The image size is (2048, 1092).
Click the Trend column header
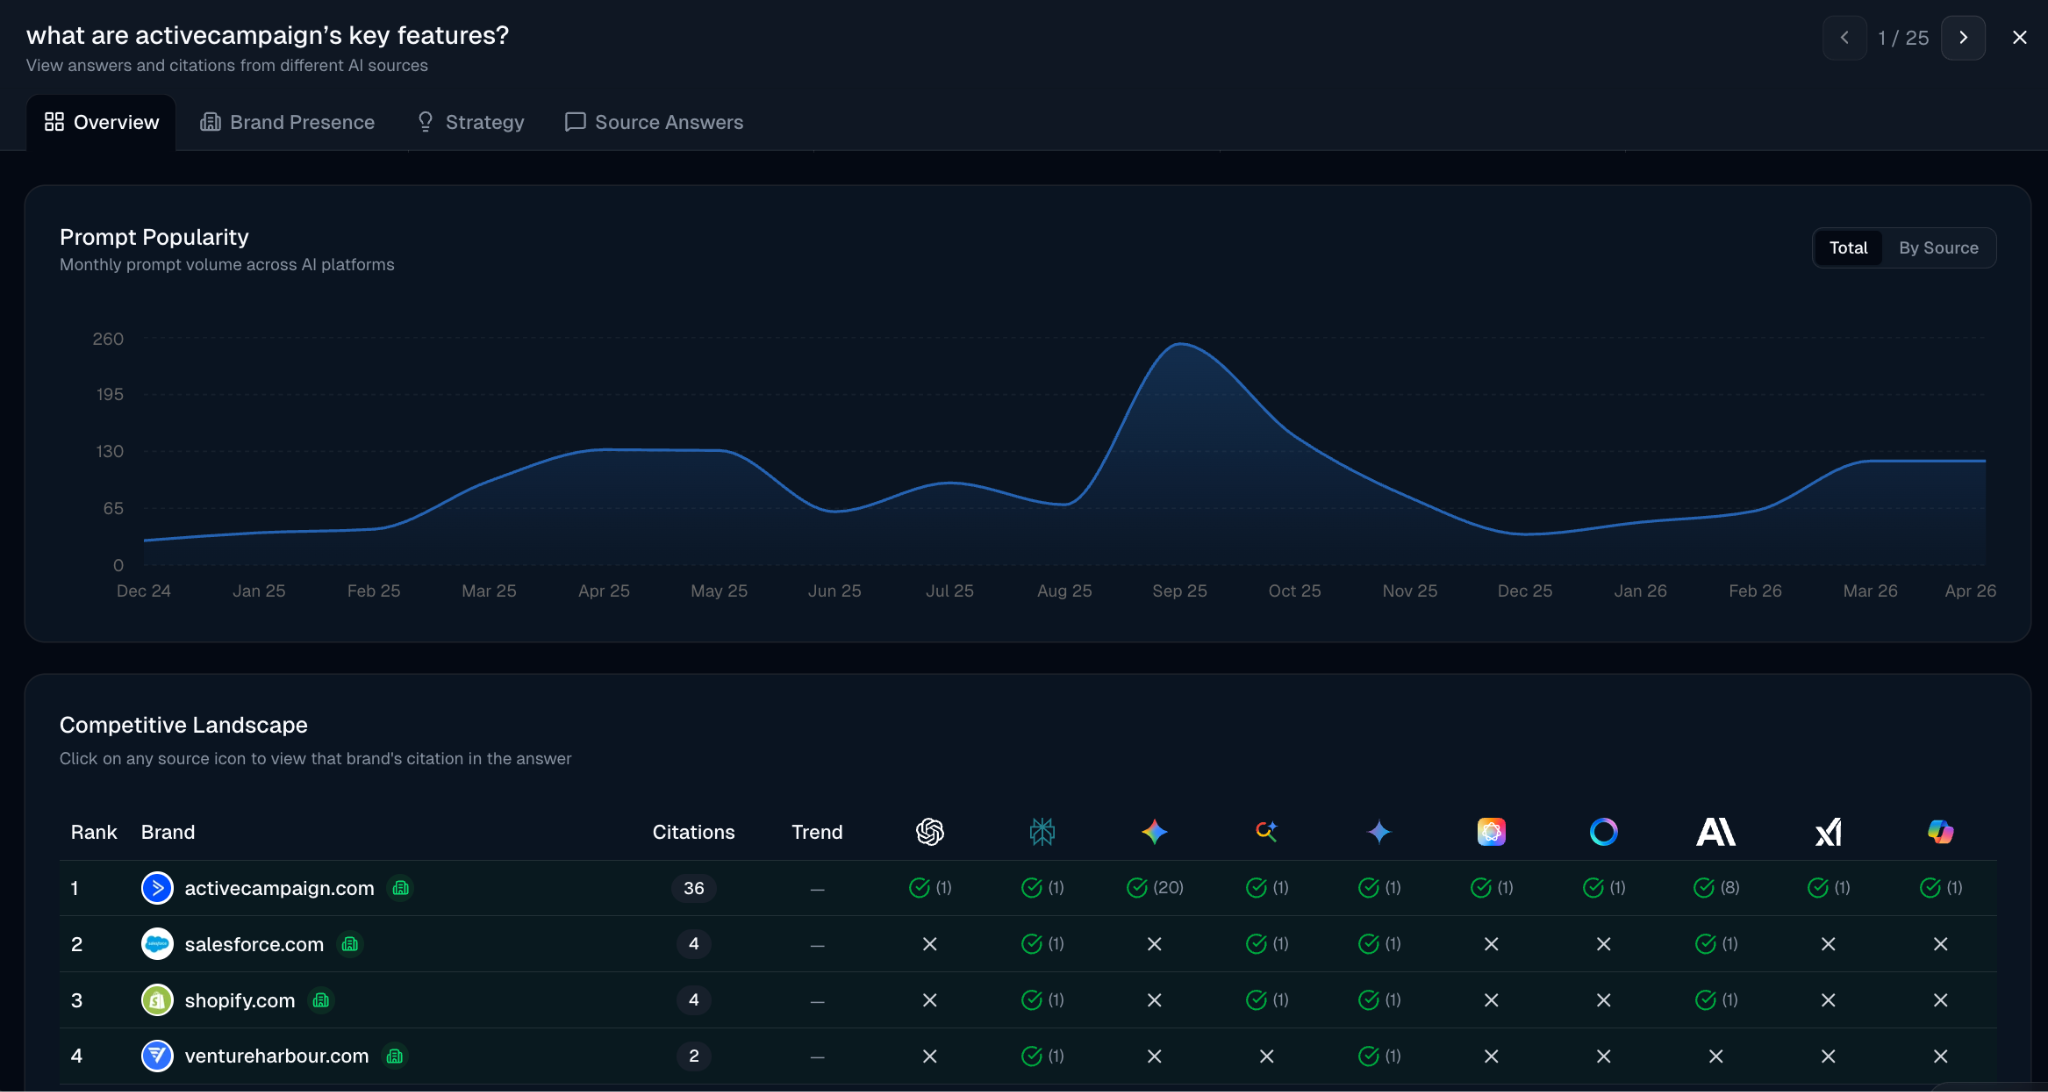pyautogui.click(x=817, y=832)
